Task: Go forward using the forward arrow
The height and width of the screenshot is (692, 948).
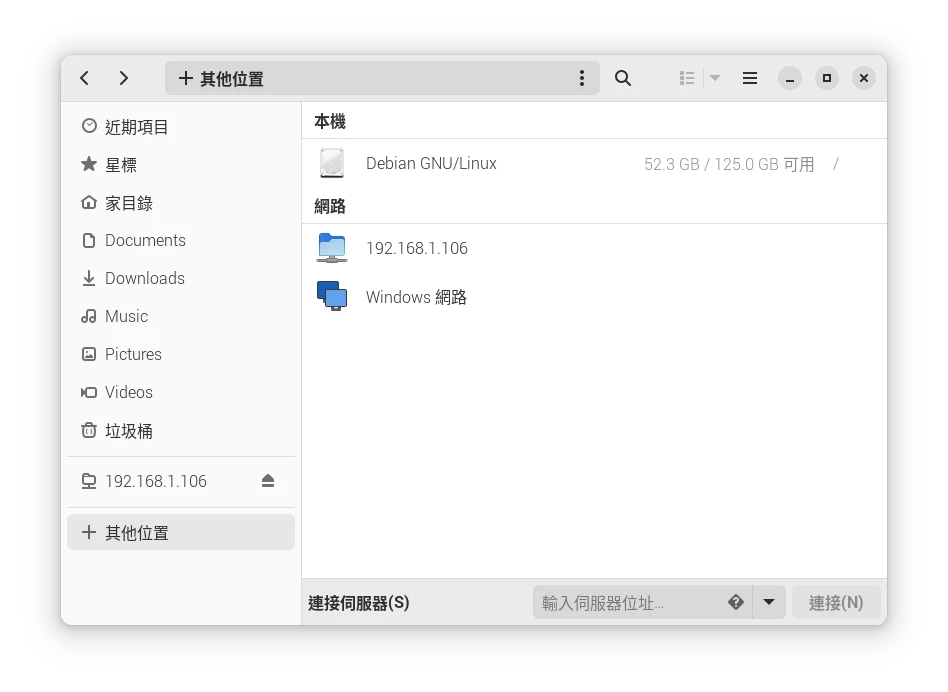Action: point(123,78)
